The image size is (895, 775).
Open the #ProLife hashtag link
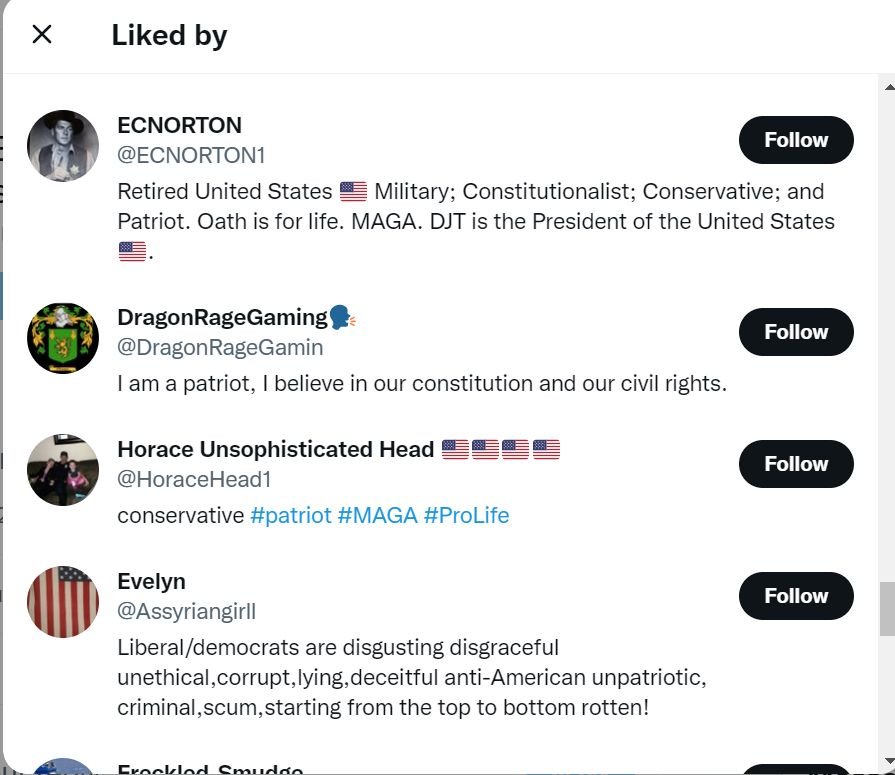[466, 516]
